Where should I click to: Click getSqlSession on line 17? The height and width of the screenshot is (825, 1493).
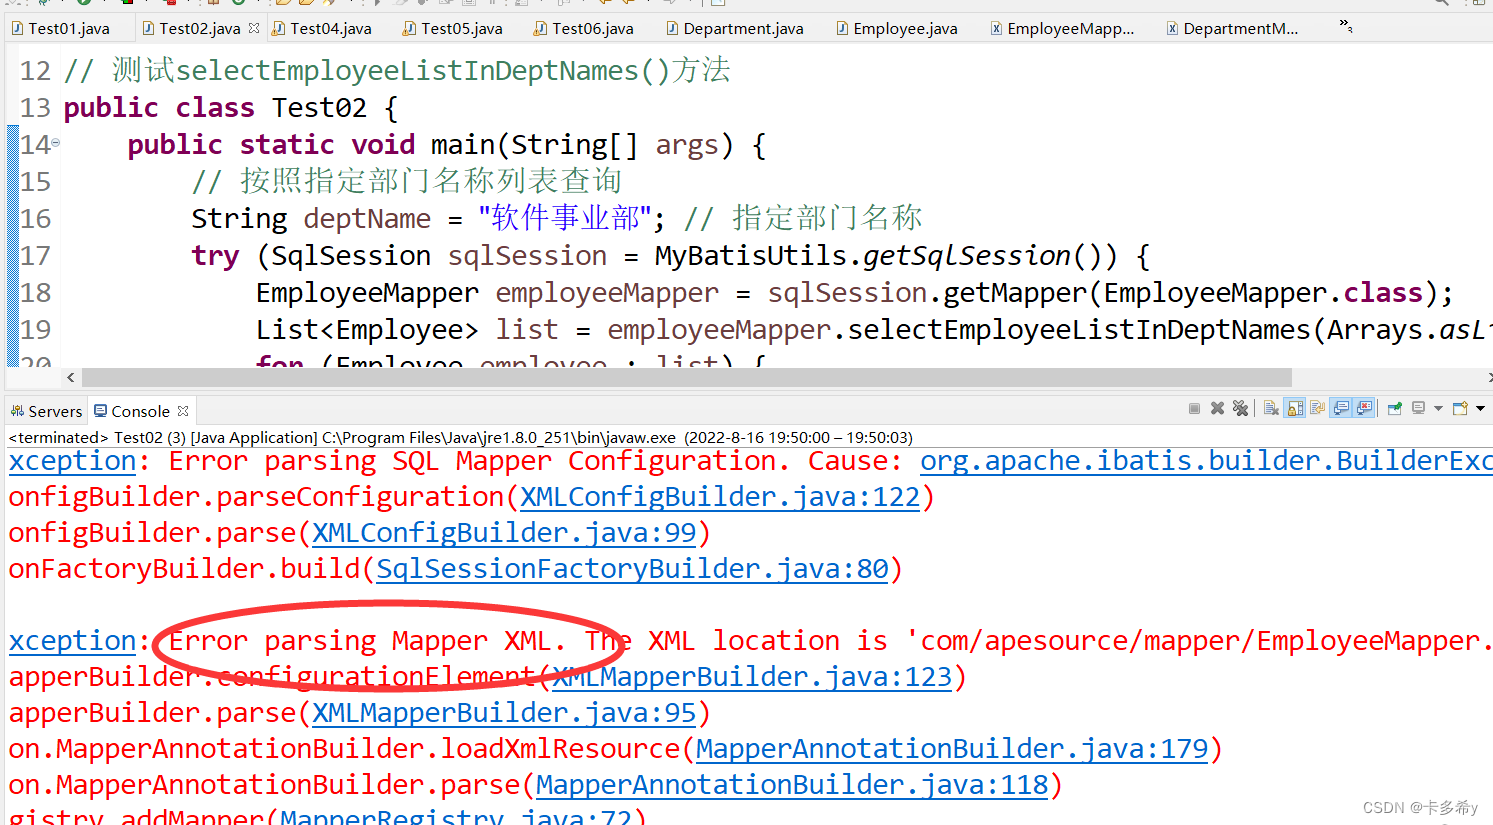pyautogui.click(x=967, y=256)
